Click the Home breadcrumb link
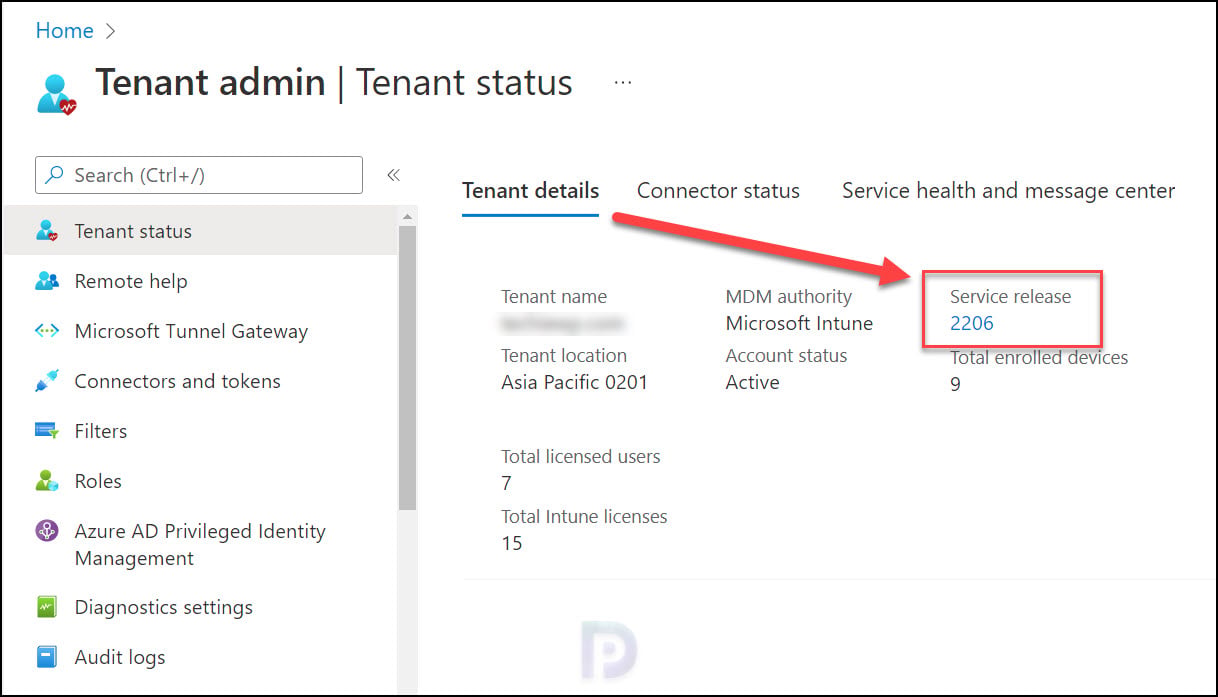Screen dimensions: 1218x697 (x=64, y=31)
